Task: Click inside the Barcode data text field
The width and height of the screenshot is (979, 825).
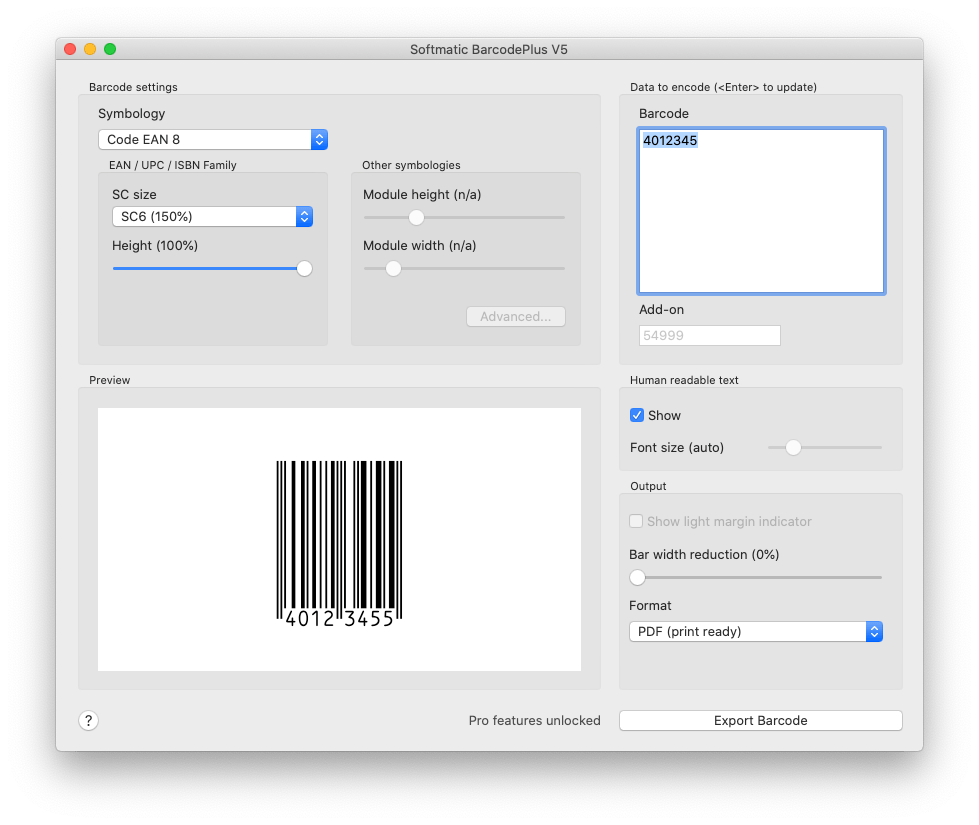Action: (760, 210)
